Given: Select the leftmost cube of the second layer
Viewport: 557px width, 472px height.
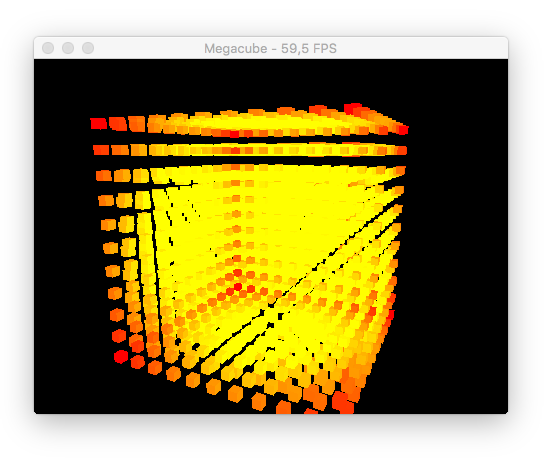Looking at the screenshot, I should 101,150.
